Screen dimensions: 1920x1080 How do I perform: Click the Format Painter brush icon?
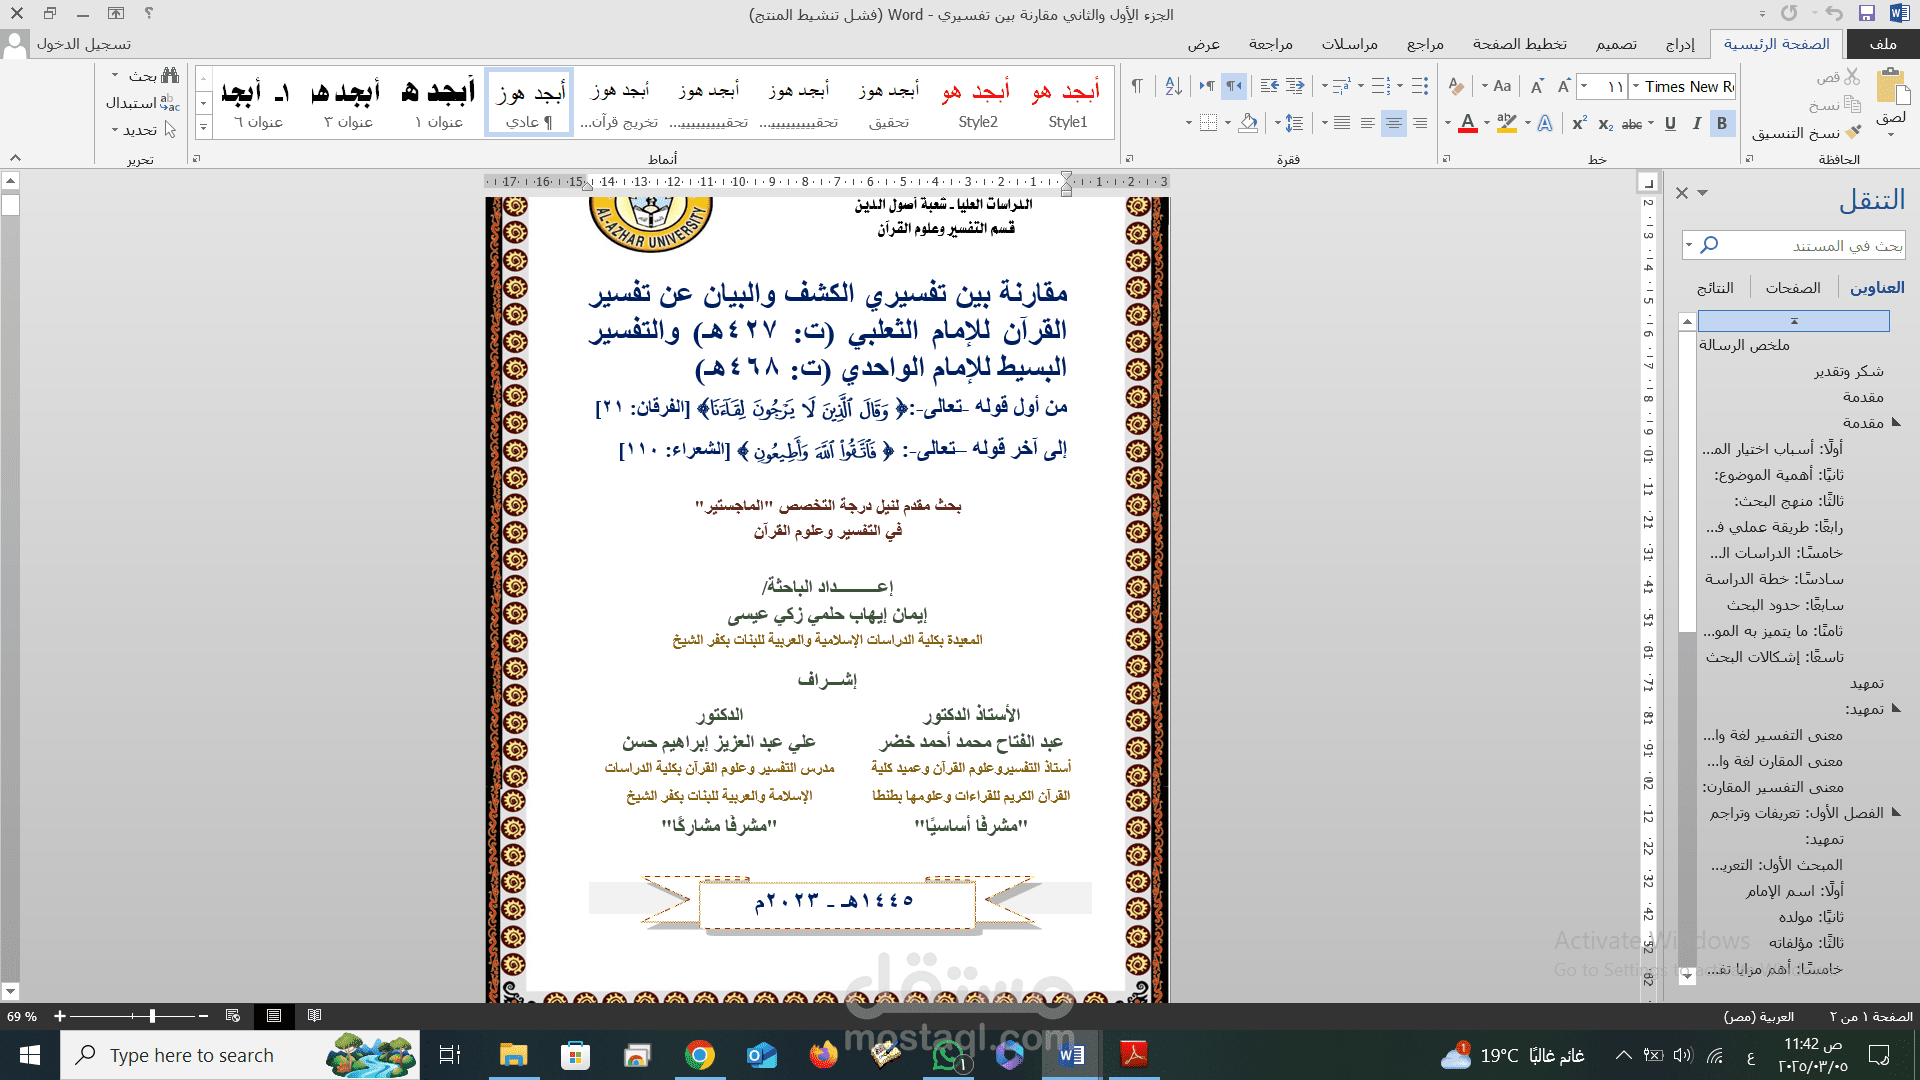tap(1853, 133)
